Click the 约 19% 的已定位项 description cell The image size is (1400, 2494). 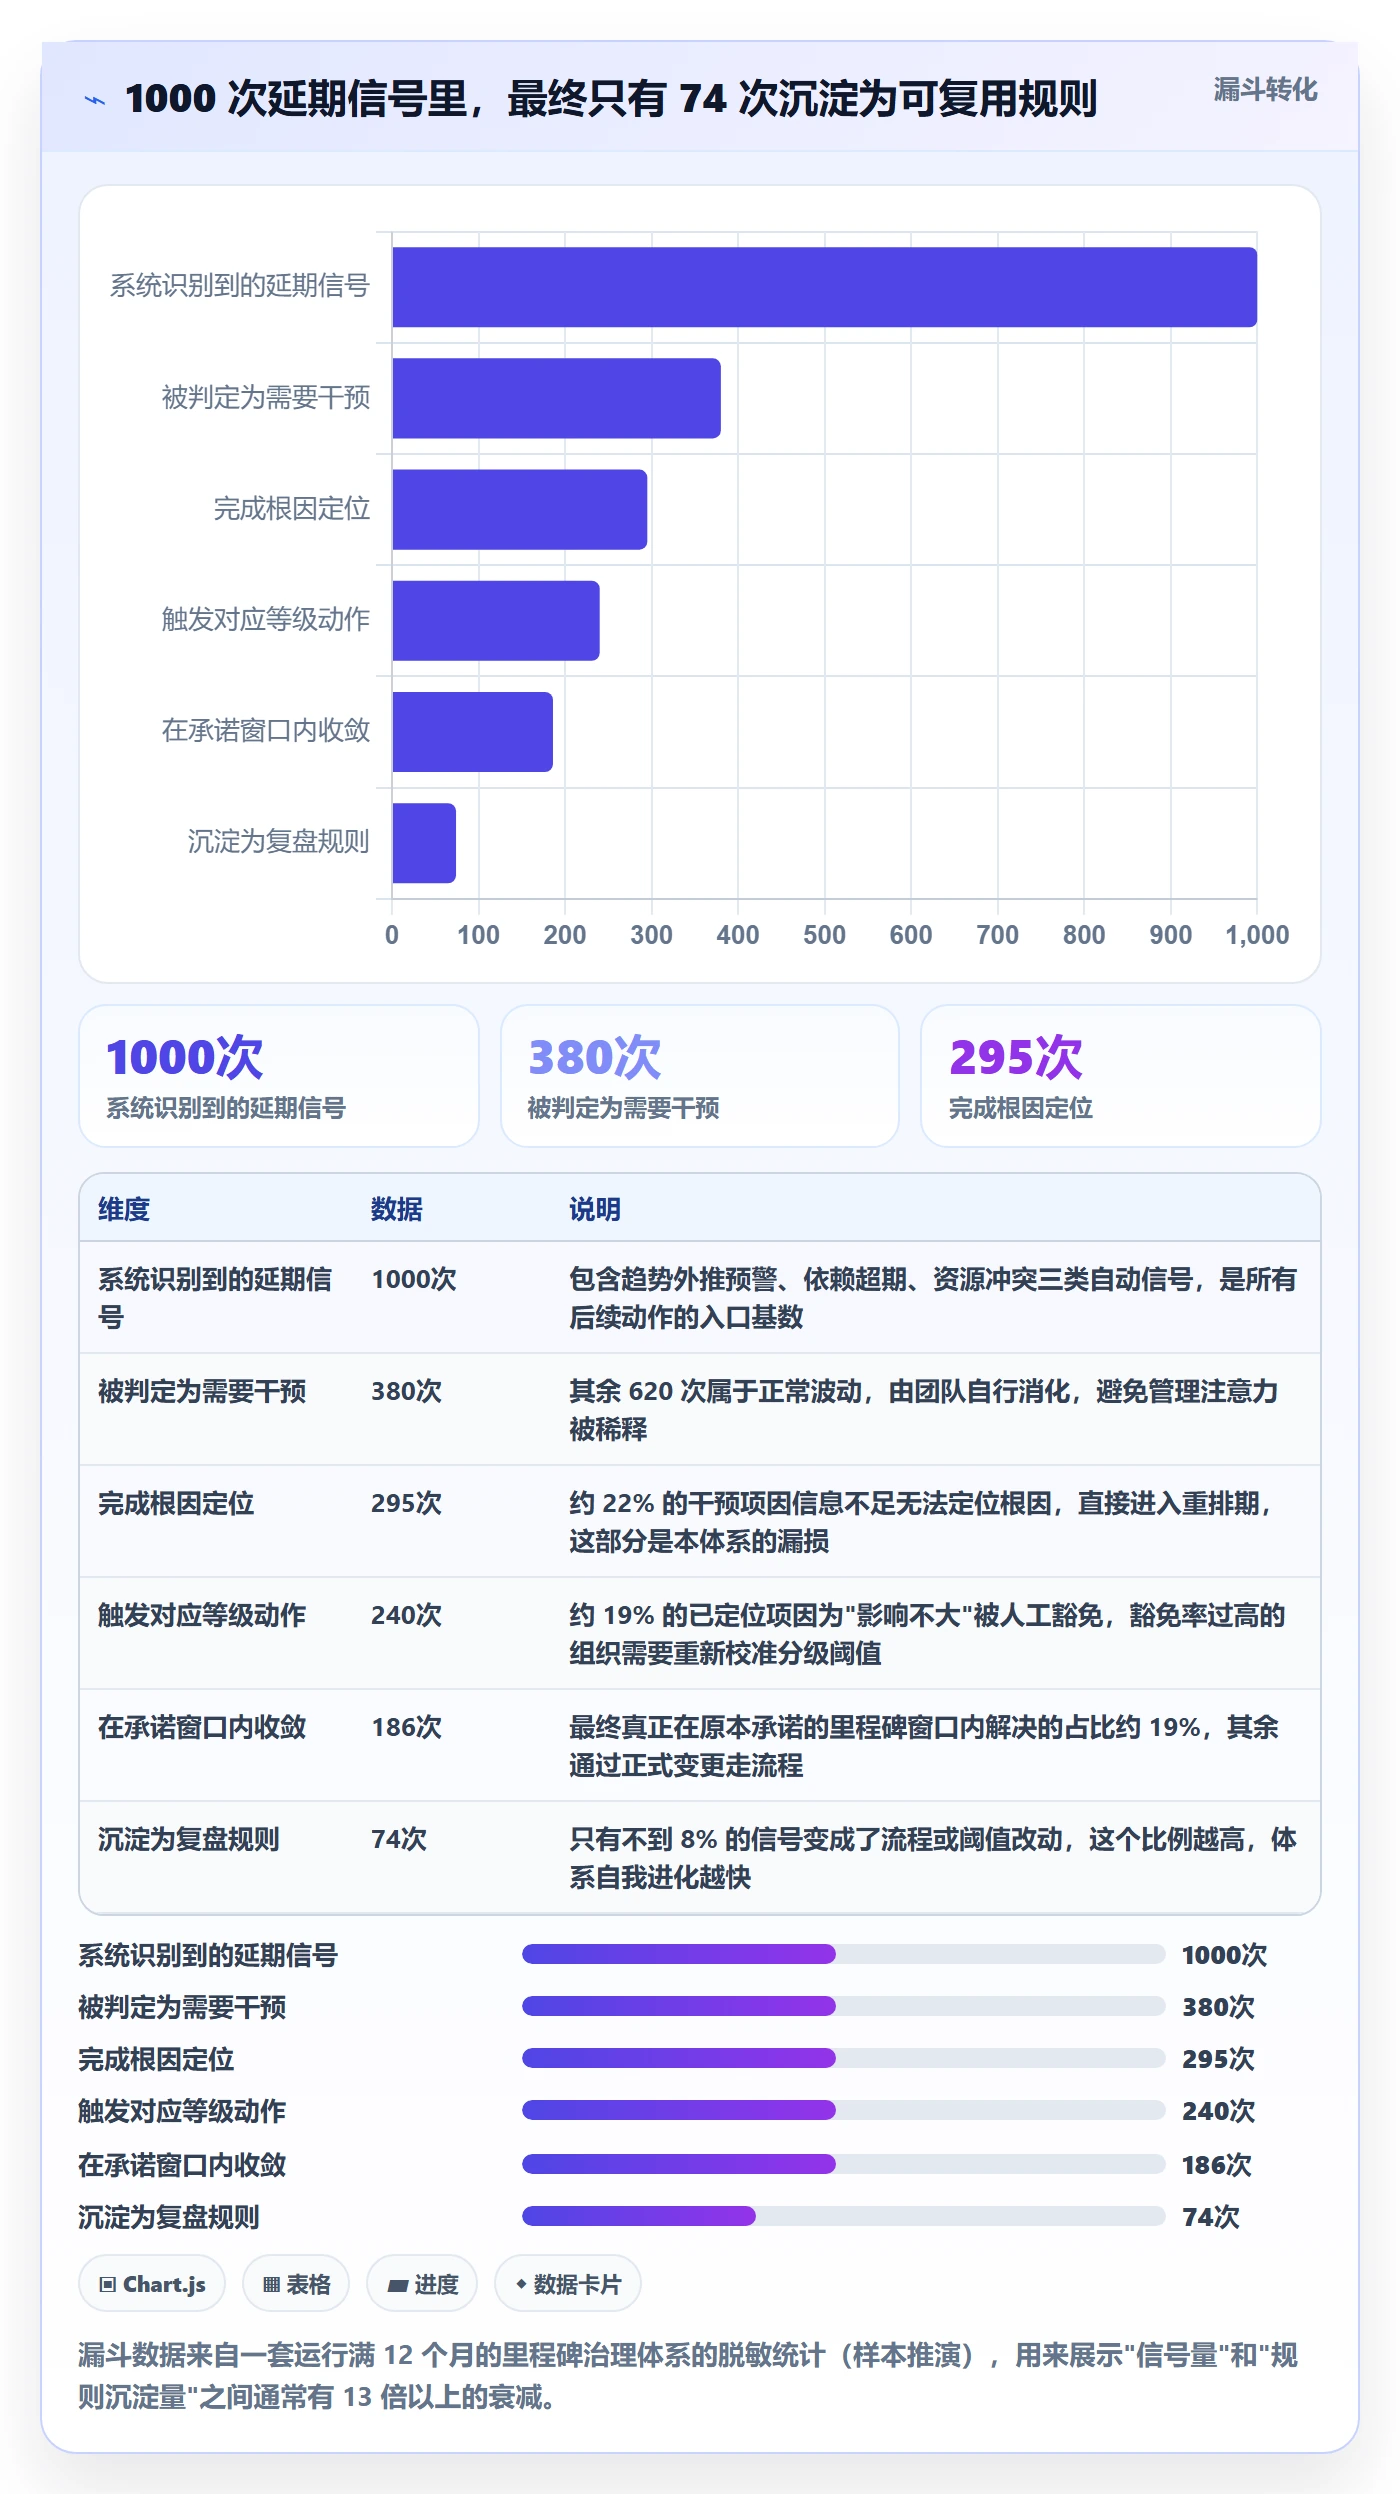tap(934, 1634)
